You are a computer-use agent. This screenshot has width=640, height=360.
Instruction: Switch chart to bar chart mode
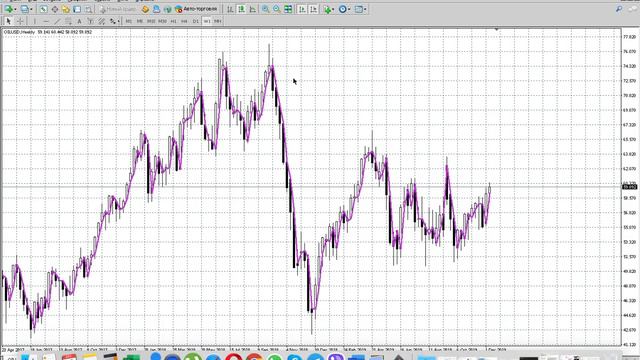click(230, 9)
